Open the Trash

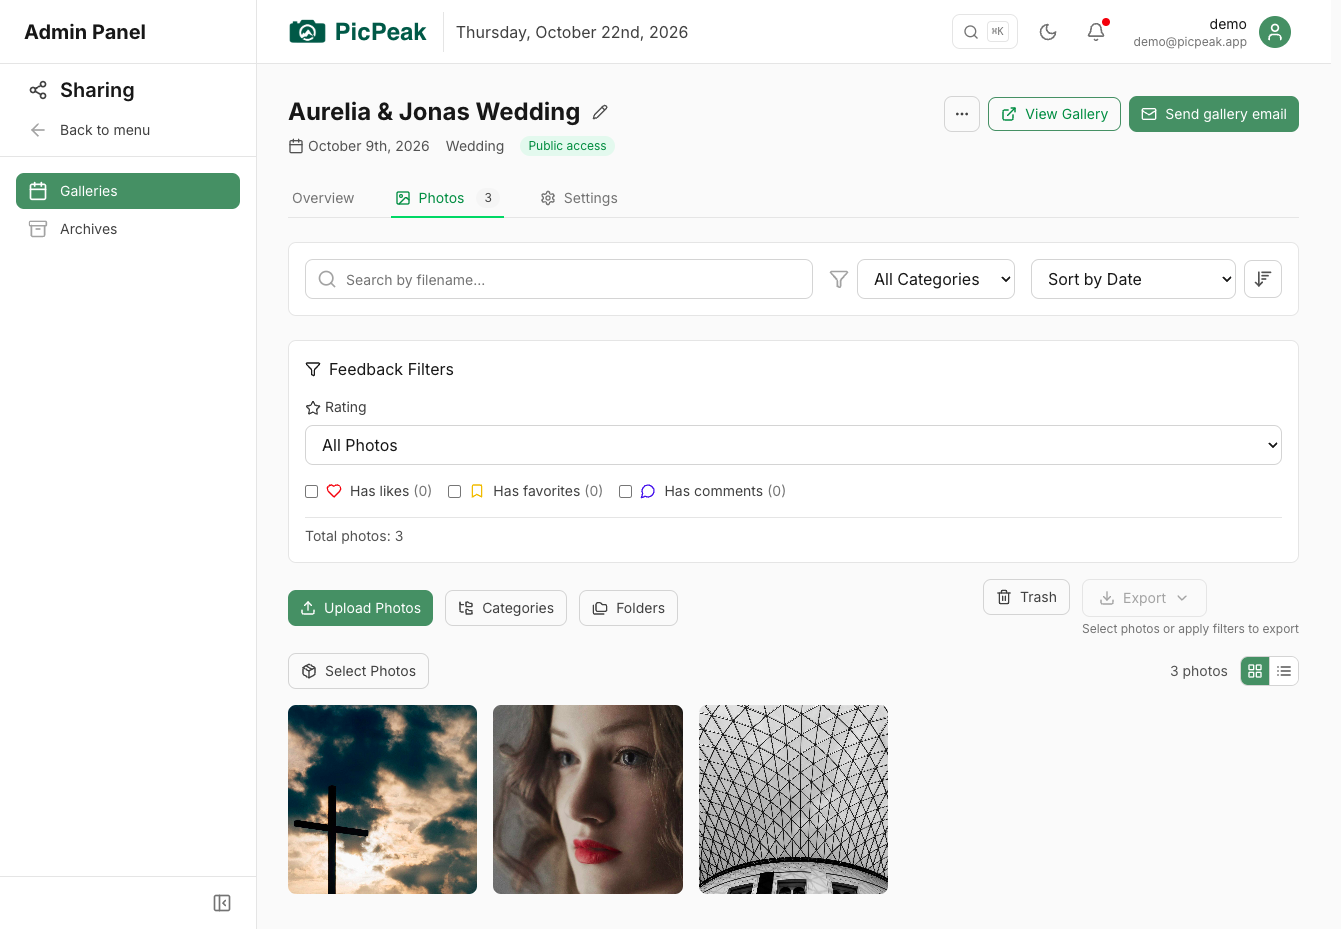1027,597
